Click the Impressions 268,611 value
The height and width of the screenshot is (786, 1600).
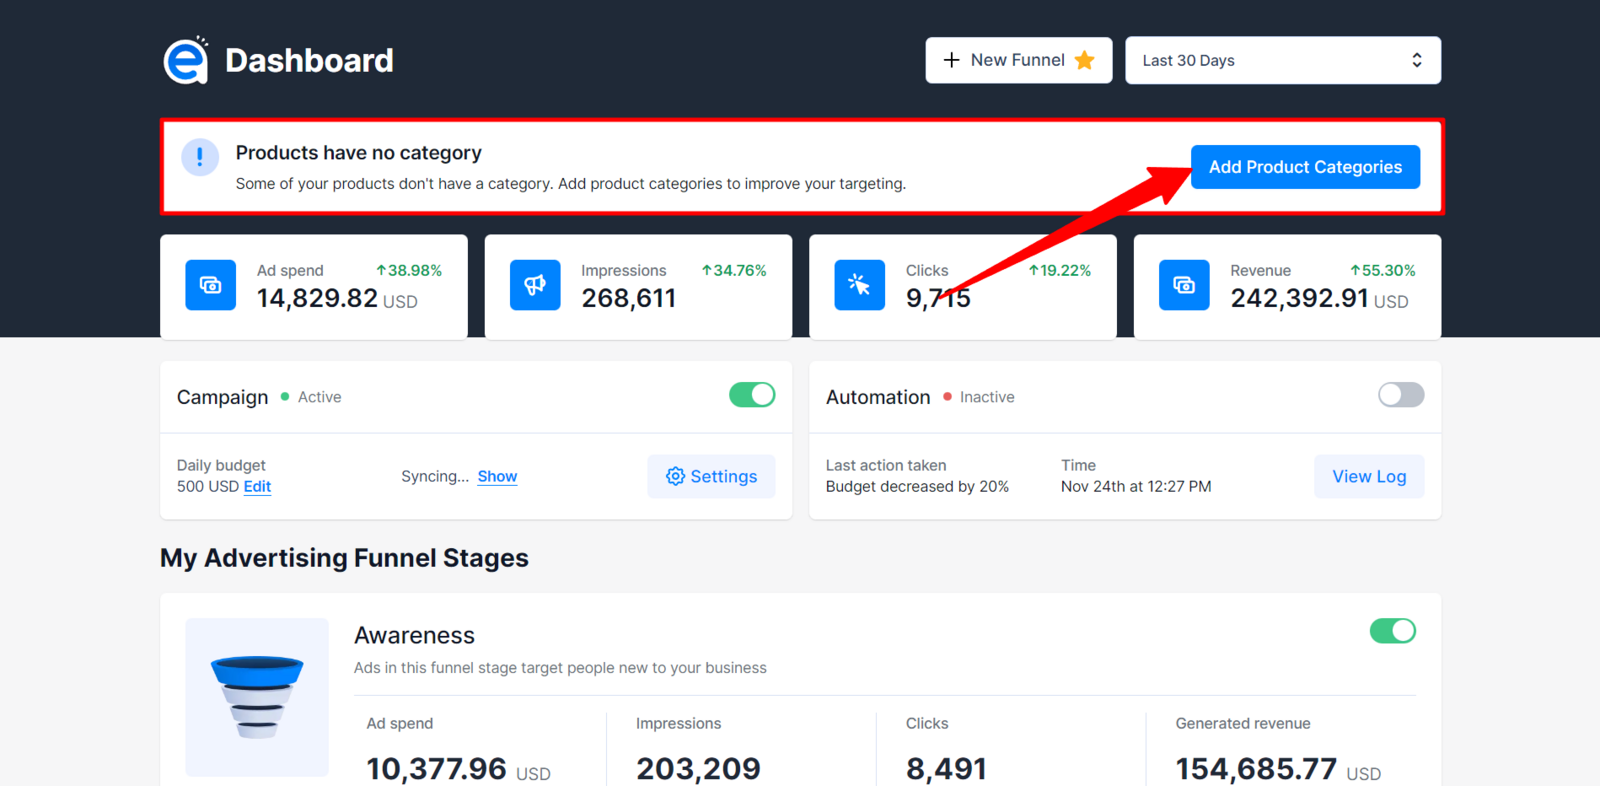pos(629,298)
